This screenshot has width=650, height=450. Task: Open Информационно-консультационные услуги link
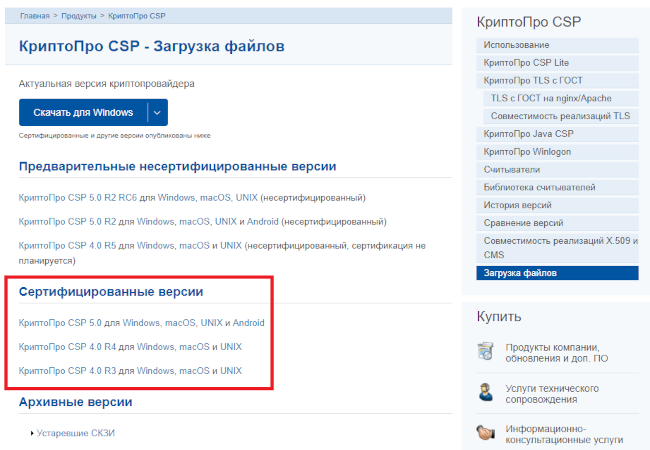coord(564,434)
